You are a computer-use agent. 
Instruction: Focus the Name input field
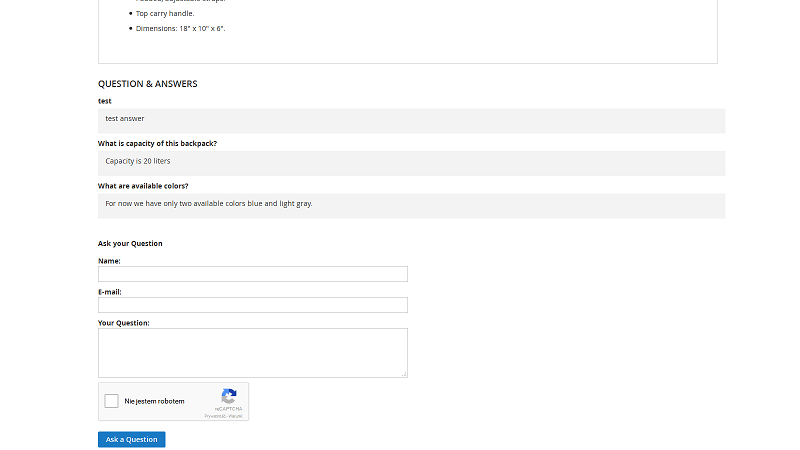pos(252,274)
